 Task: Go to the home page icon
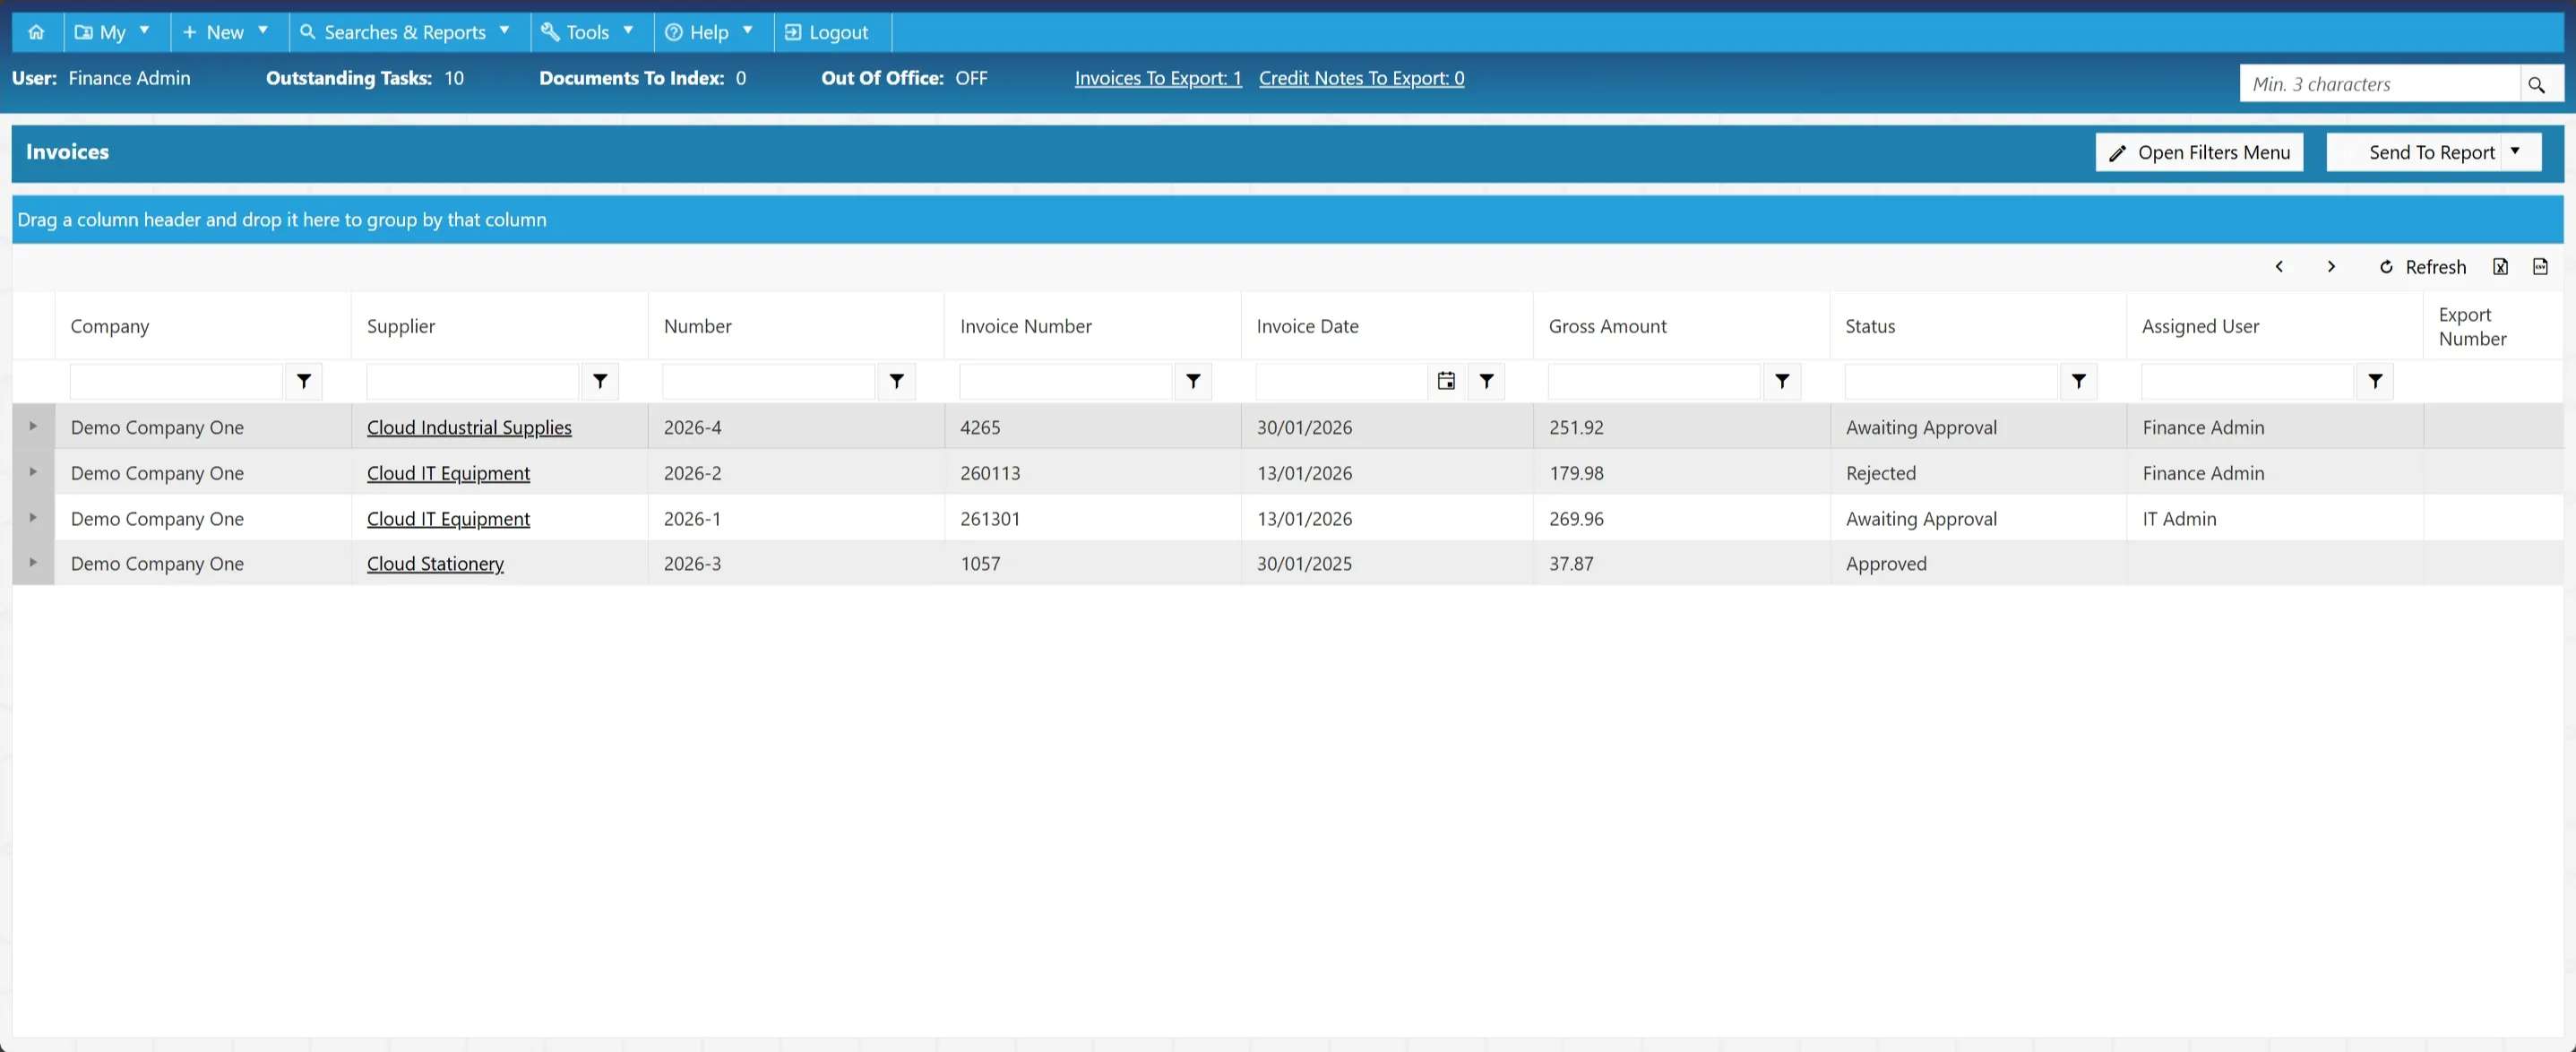pyautogui.click(x=37, y=32)
